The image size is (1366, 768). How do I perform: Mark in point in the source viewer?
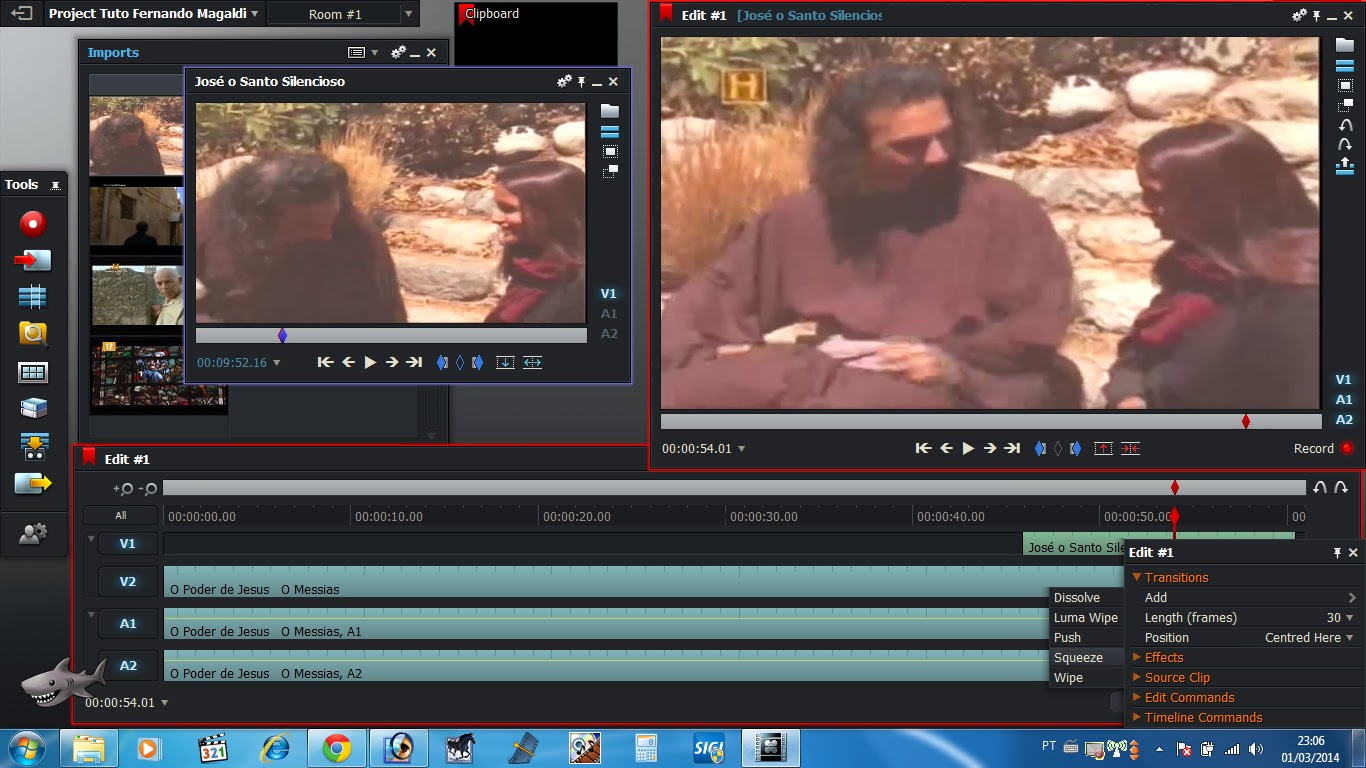(442, 362)
